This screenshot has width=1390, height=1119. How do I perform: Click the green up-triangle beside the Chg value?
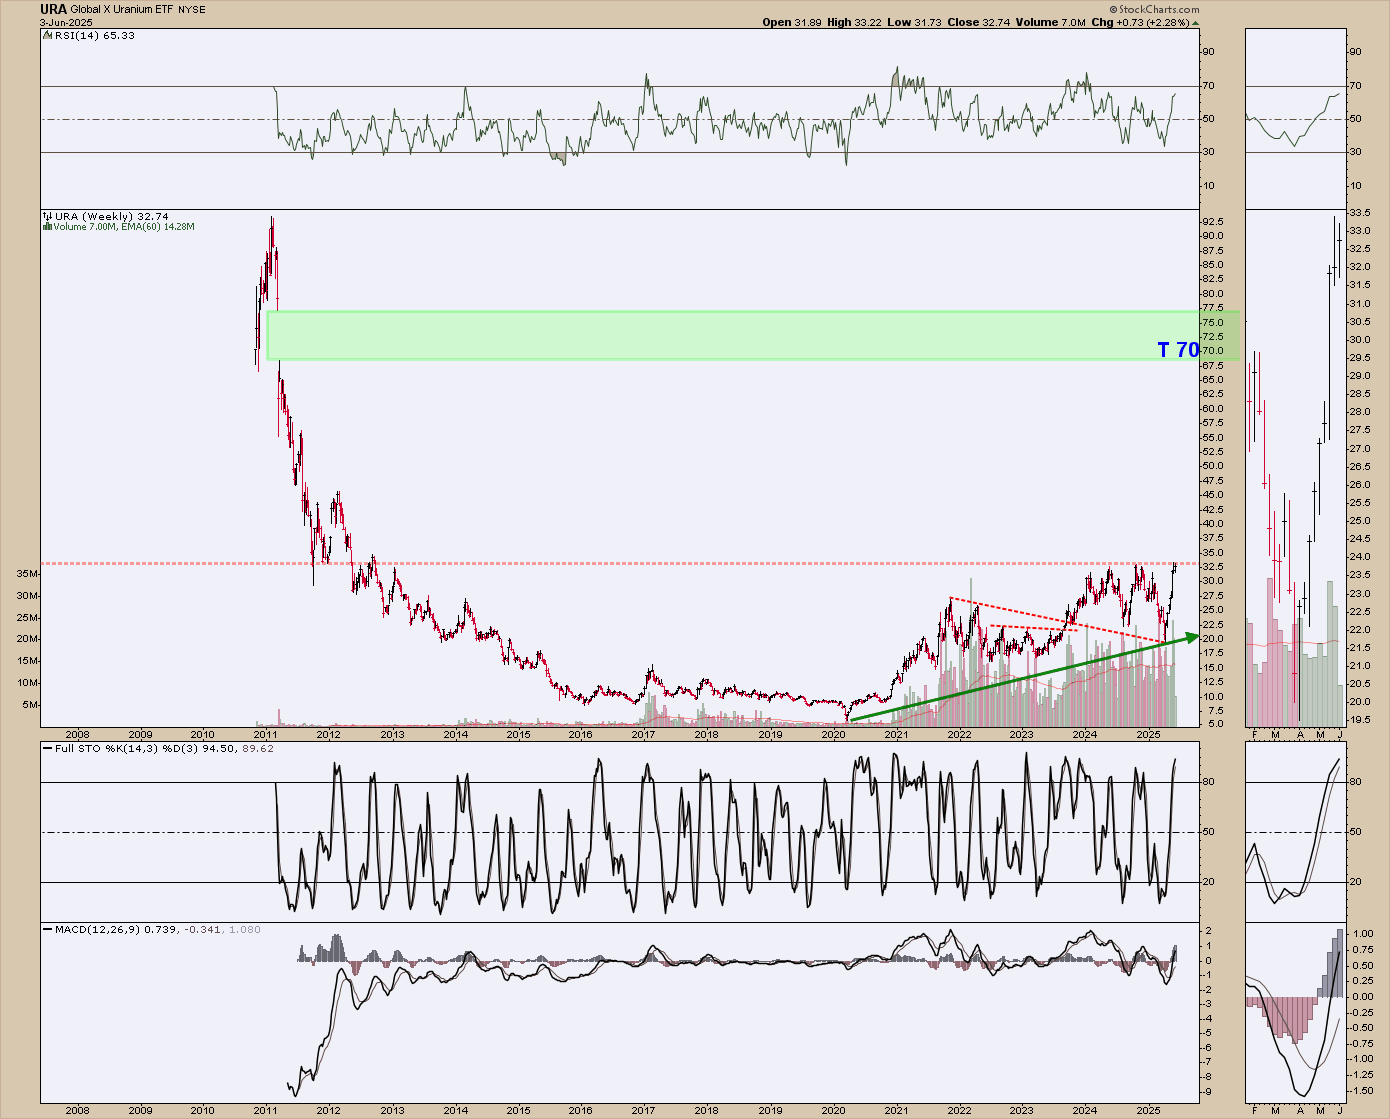click(1196, 22)
